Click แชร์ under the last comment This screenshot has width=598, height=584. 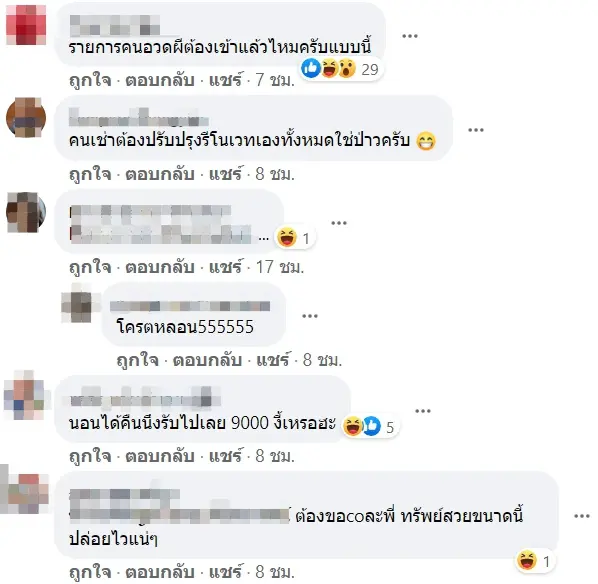pos(225,572)
